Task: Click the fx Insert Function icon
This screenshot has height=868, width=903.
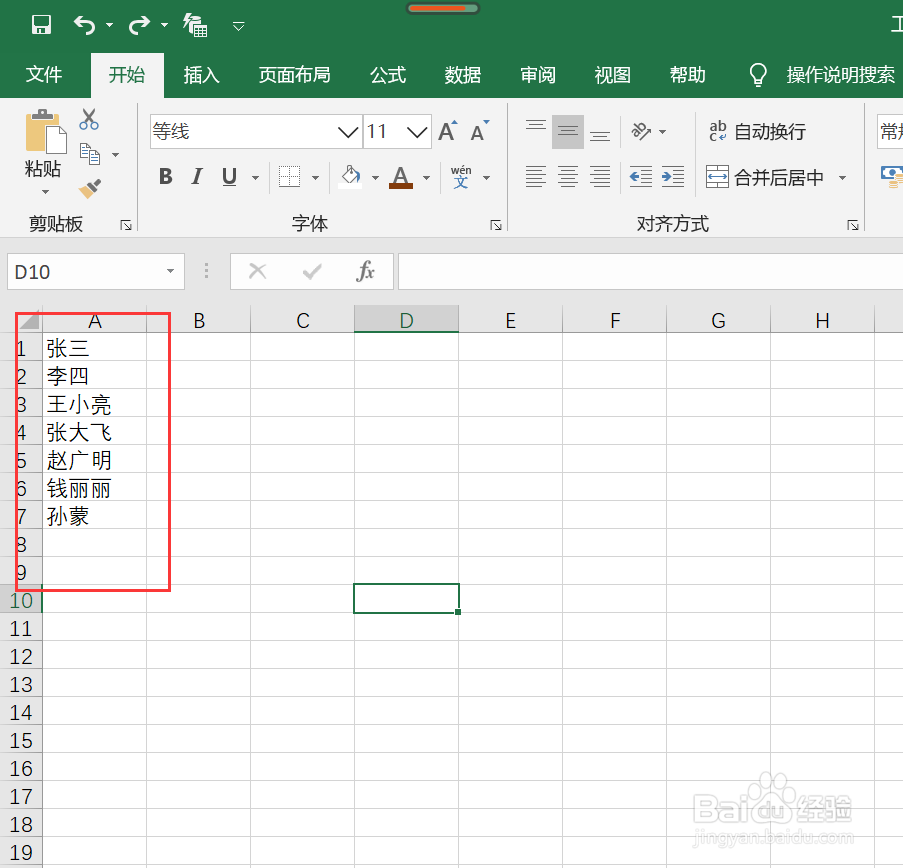Action: 365,271
